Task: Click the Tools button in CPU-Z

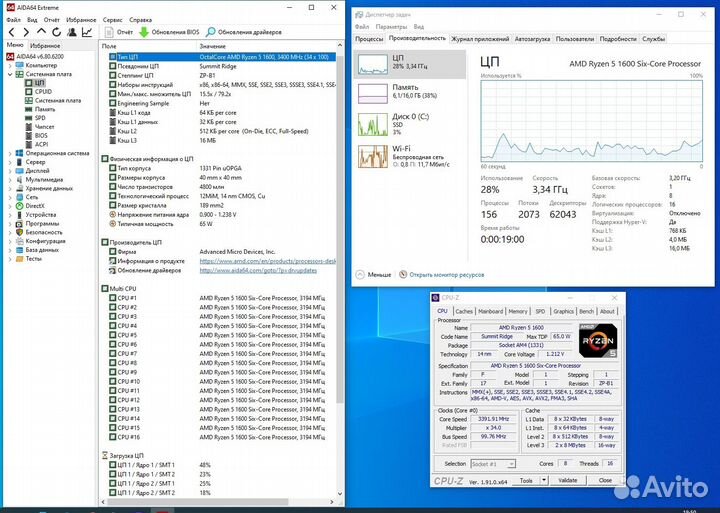Action: tap(526, 480)
